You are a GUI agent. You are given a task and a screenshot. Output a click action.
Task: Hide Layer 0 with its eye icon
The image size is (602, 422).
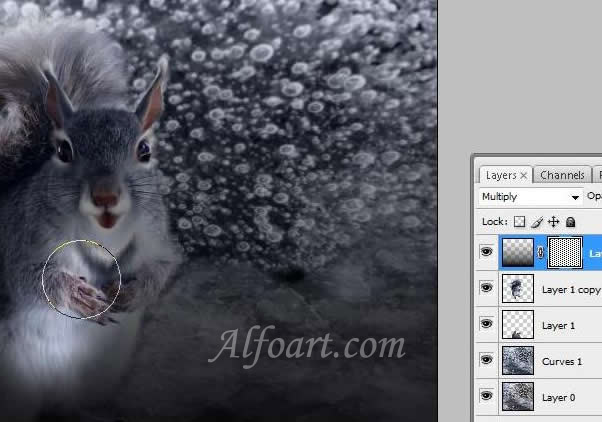pos(487,395)
